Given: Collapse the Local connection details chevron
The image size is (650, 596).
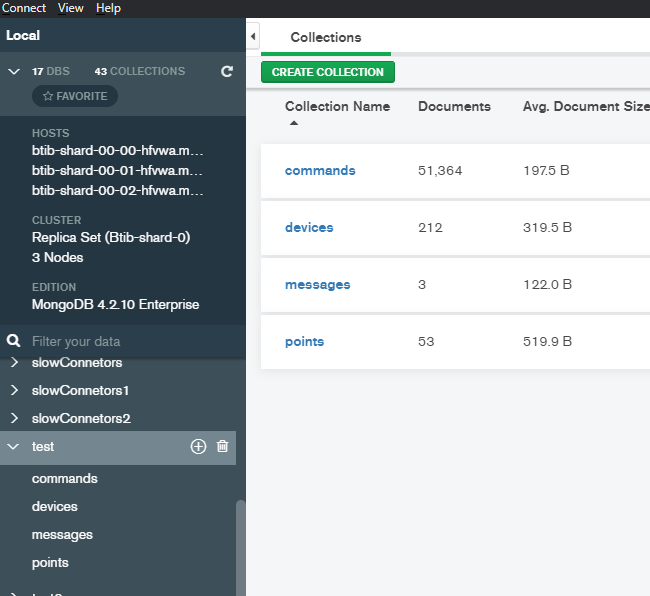Looking at the screenshot, I should (14, 72).
